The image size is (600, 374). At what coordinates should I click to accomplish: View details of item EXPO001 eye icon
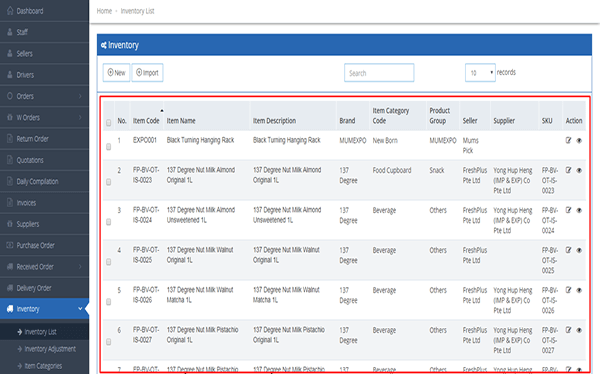click(579, 140)
